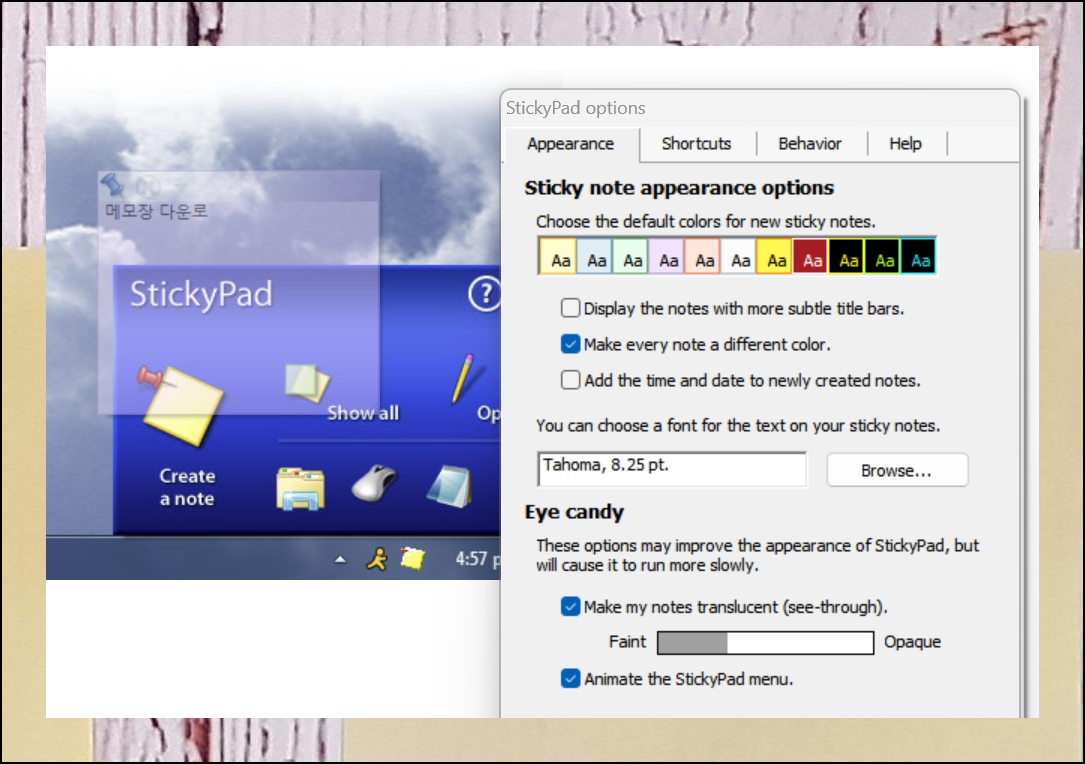Select the pale yellow note color swatch
This screenshot has width=1085, height=764.
pyautogui.click(x=558, y=256)
